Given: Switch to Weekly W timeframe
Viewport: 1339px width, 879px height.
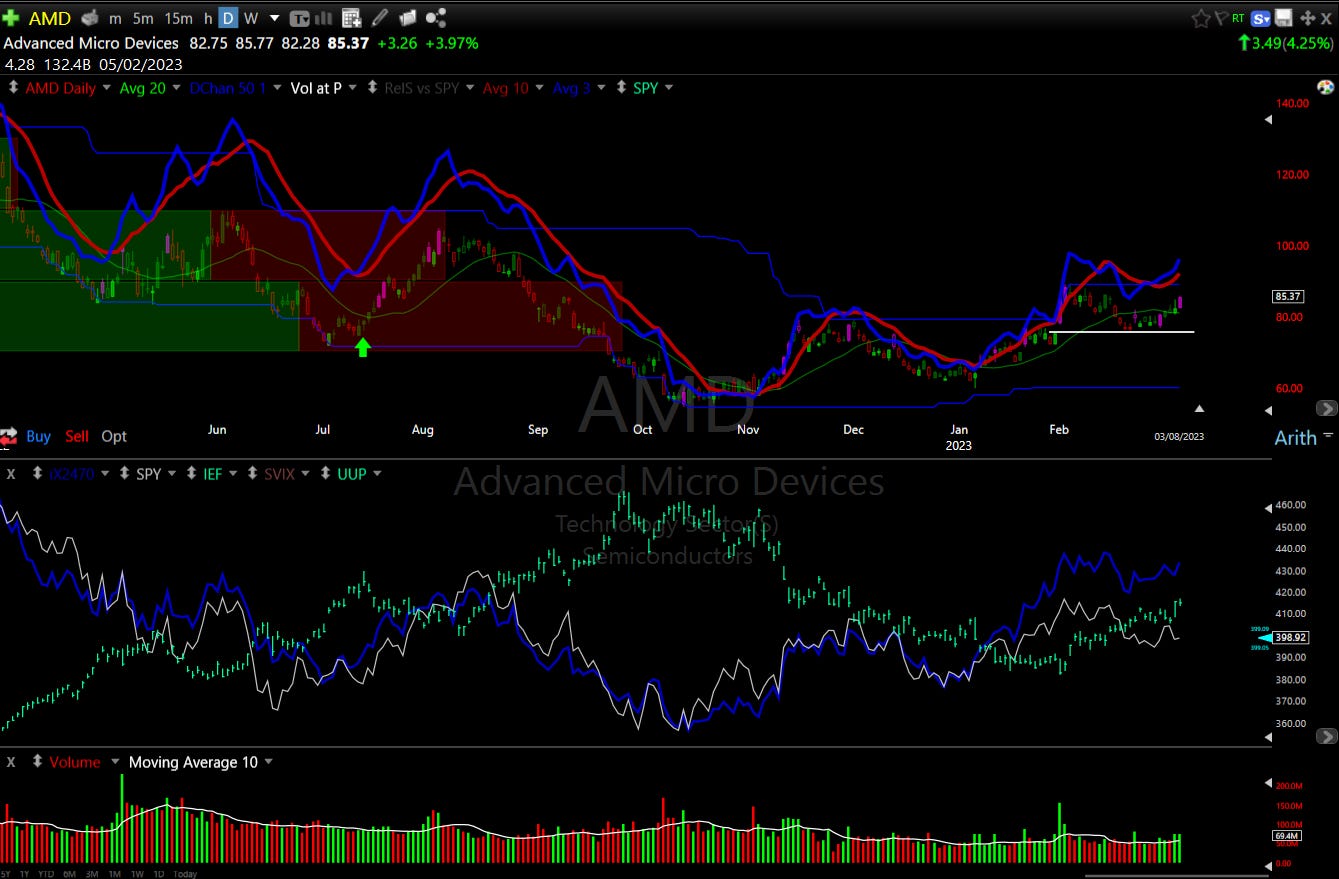Looking at the screenshot, I should [250, 18].
